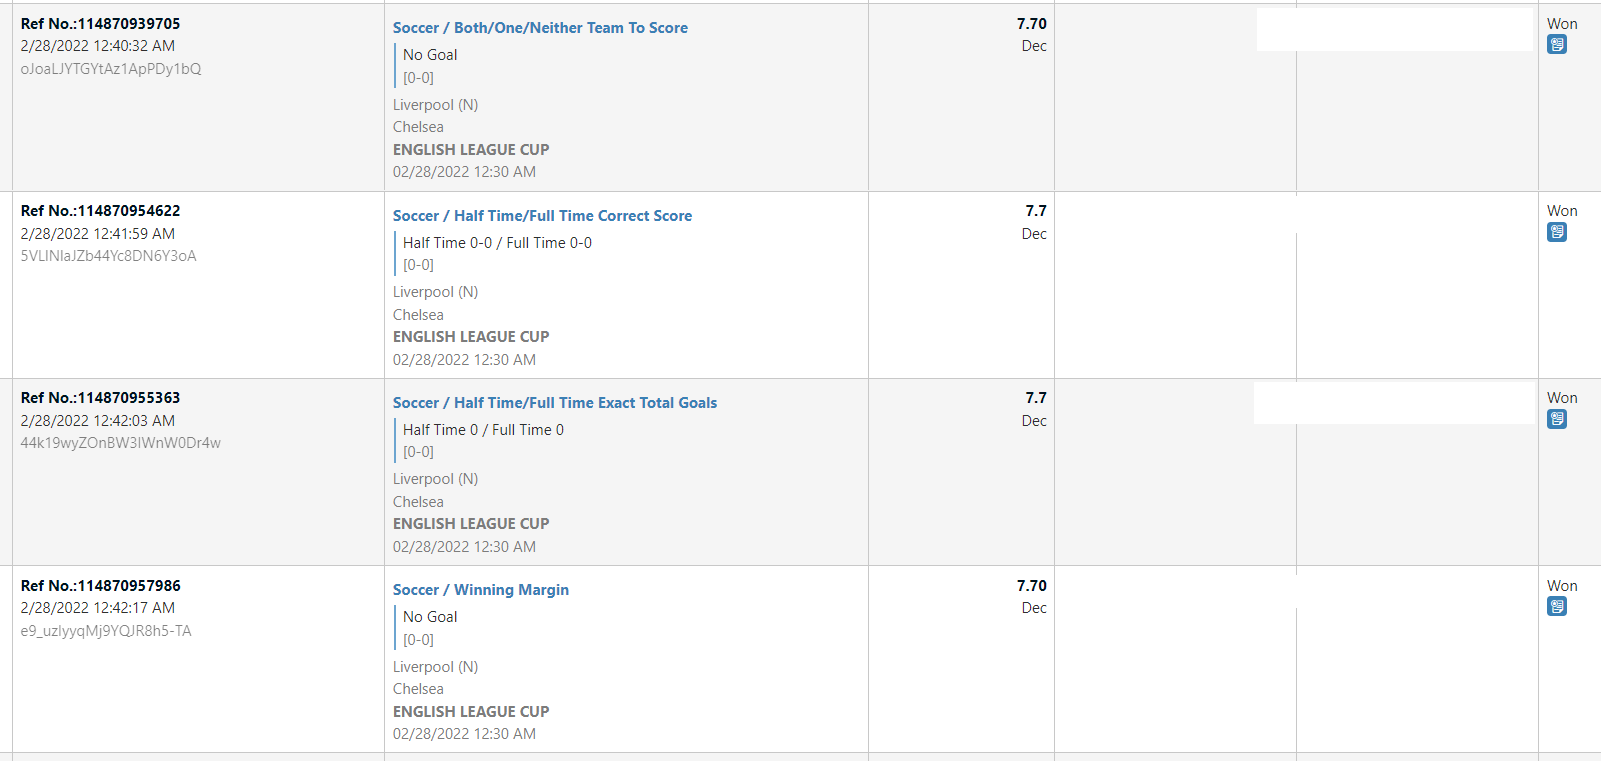This screenshot has width=1601, height=761.
Task: Select reference number 114870939705
Action: click(101, 24)
